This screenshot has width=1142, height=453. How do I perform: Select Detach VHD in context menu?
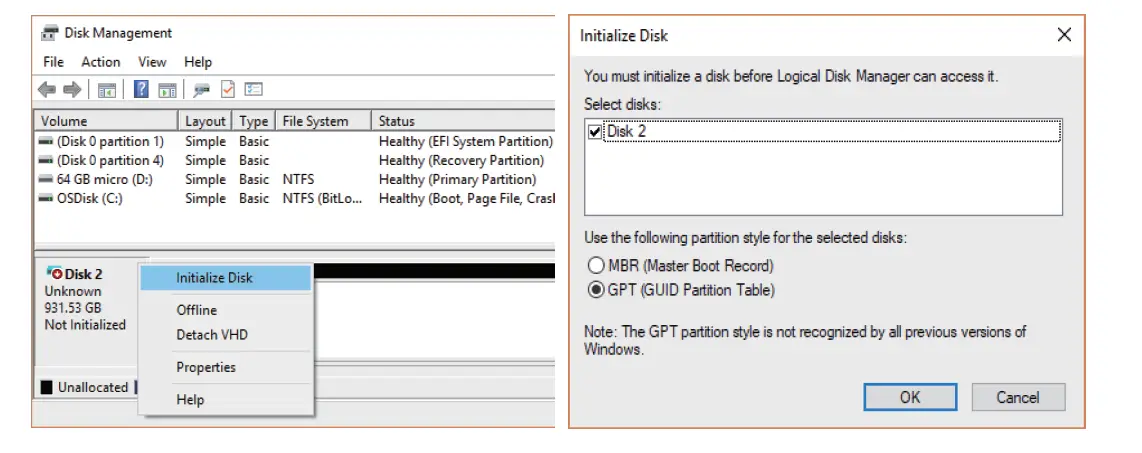(212, 335)
